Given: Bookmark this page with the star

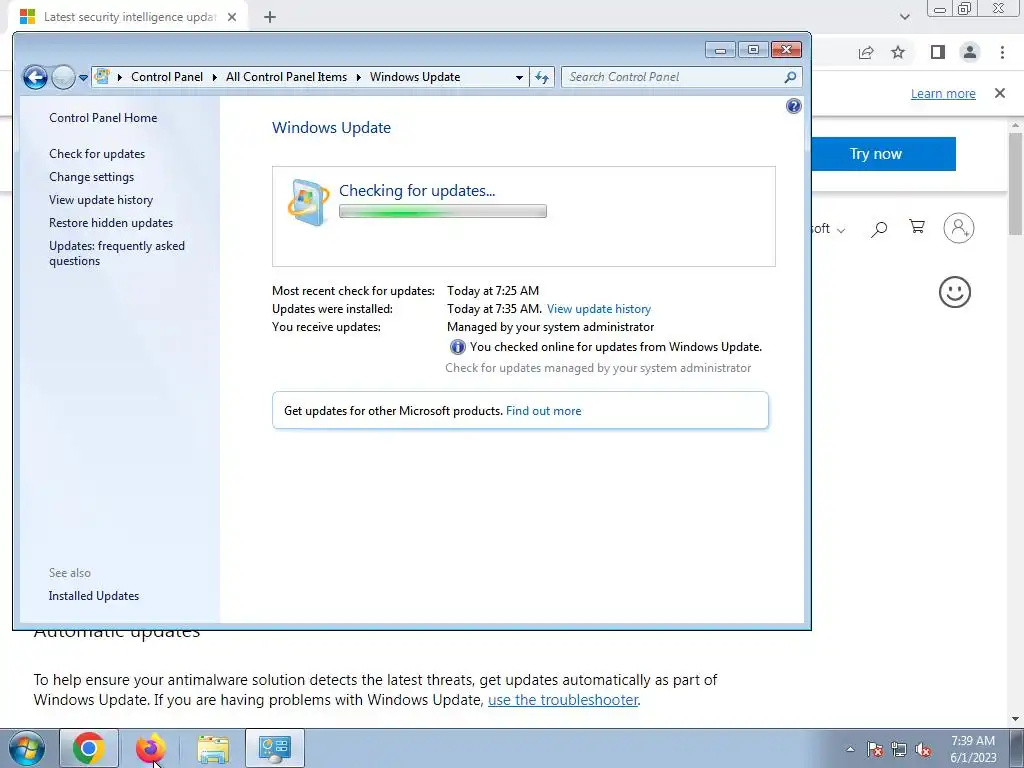Looking at the screenshot, I should pos(898,52).
